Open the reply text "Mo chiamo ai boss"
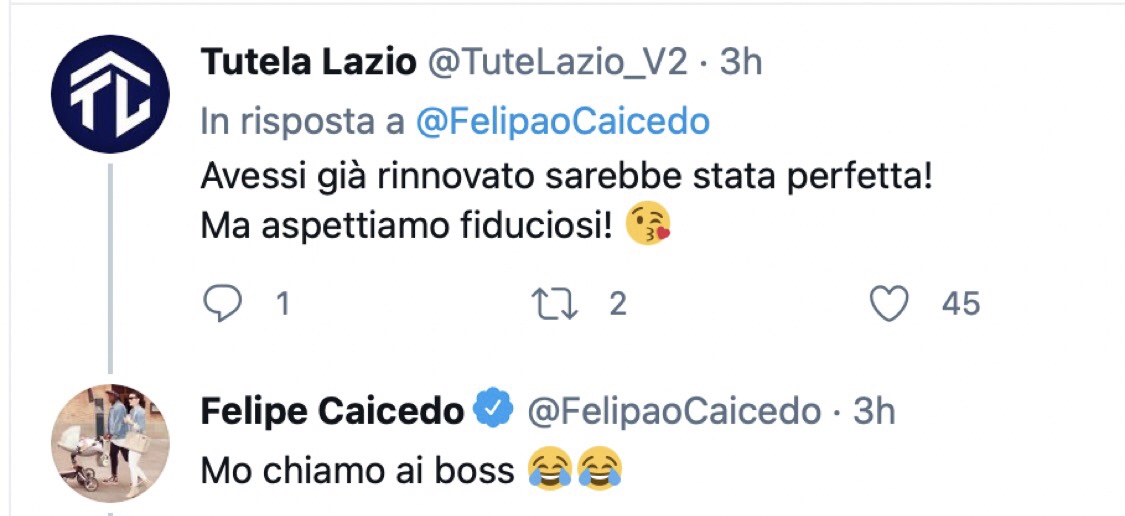This screenshot has width=1125, height=516. (x=357, y=469)
